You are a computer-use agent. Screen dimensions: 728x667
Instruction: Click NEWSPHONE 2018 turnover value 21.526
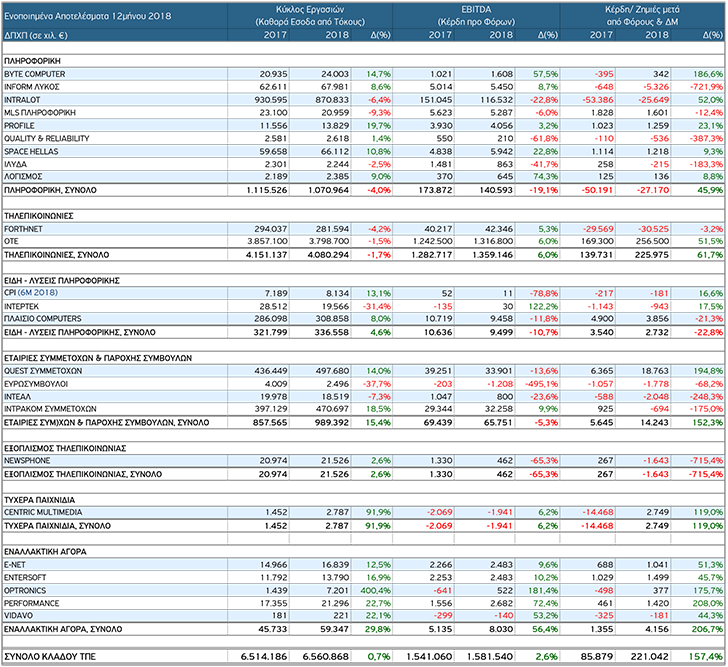[x=335, y=460]
